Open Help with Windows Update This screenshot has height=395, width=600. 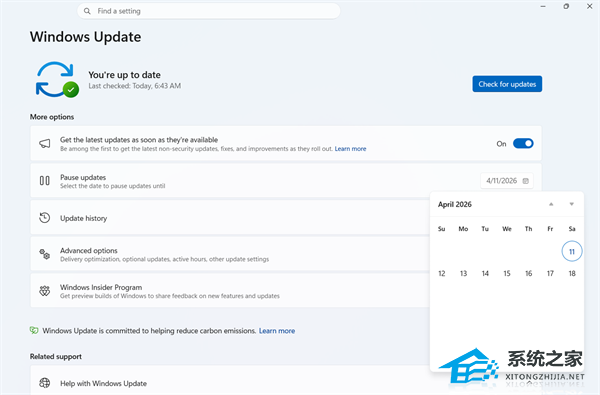(230, 380)
